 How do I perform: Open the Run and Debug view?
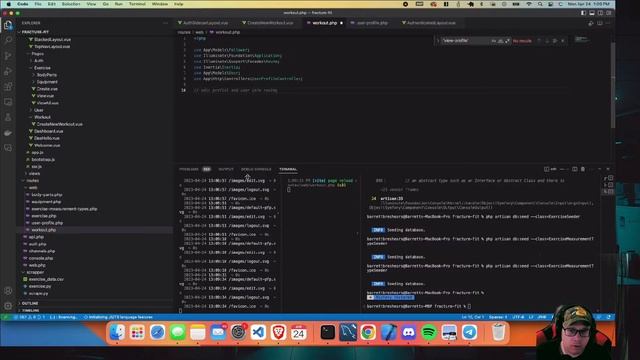click(x=8, y=71)
